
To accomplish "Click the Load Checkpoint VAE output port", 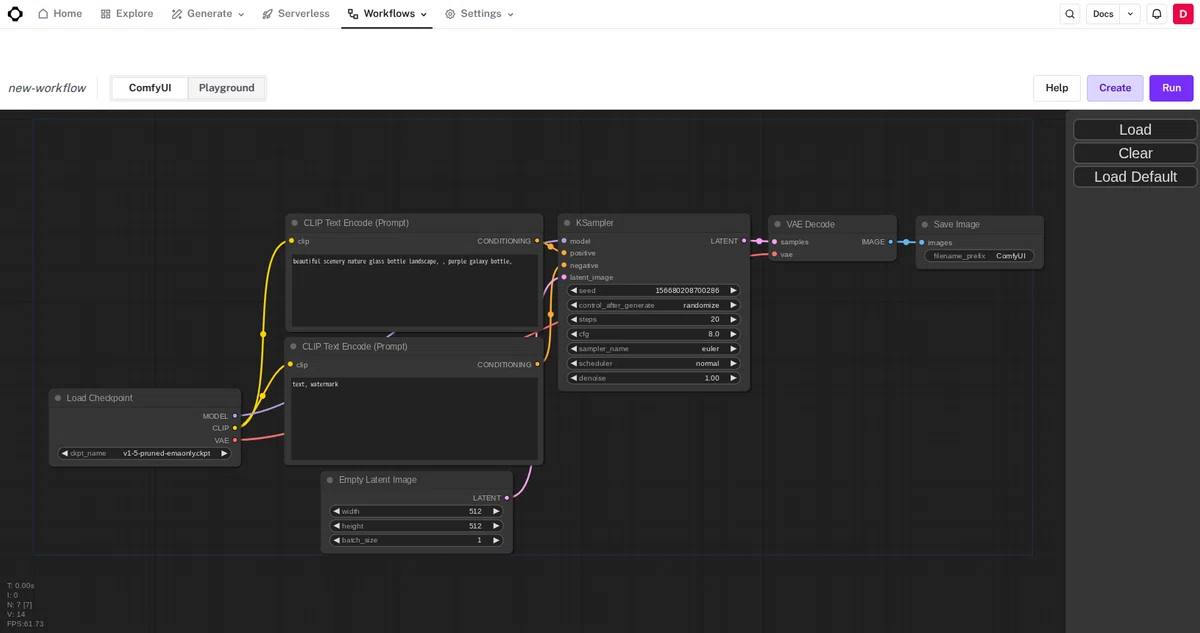I will (235, 440).
